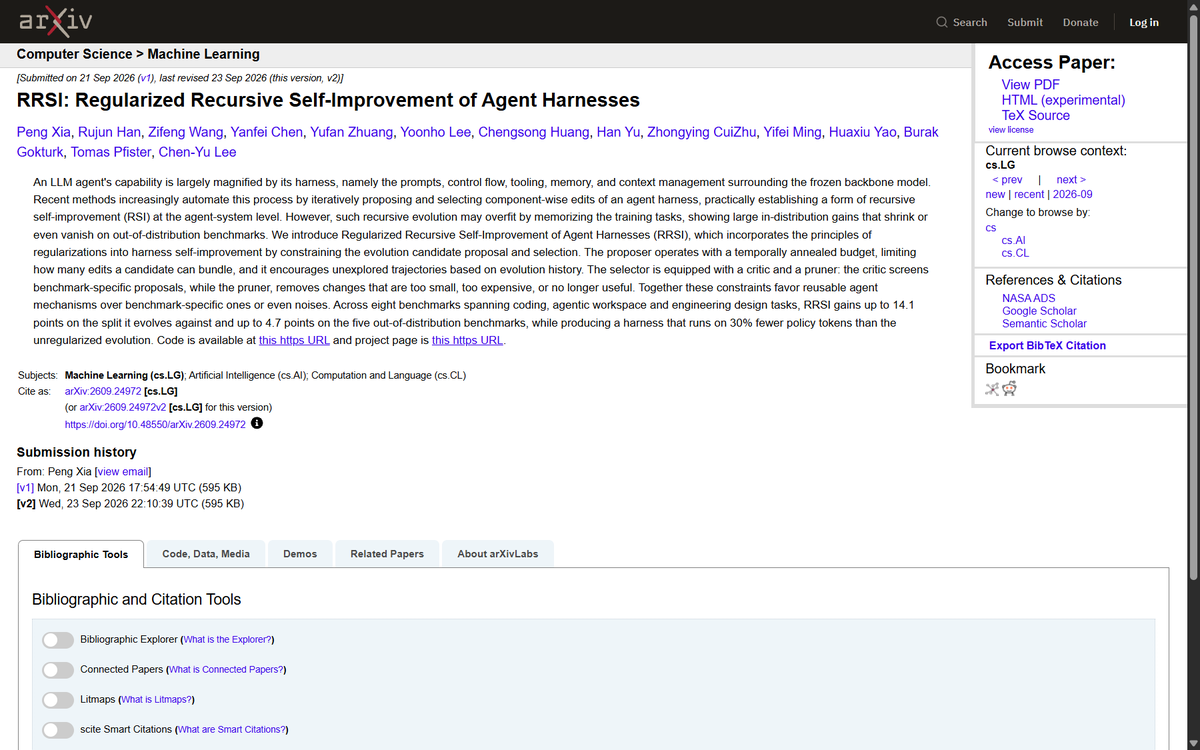The width and height of the screenshot is (1200, 750).
Task: Click author Peng Xia
Action: point(44,132)
